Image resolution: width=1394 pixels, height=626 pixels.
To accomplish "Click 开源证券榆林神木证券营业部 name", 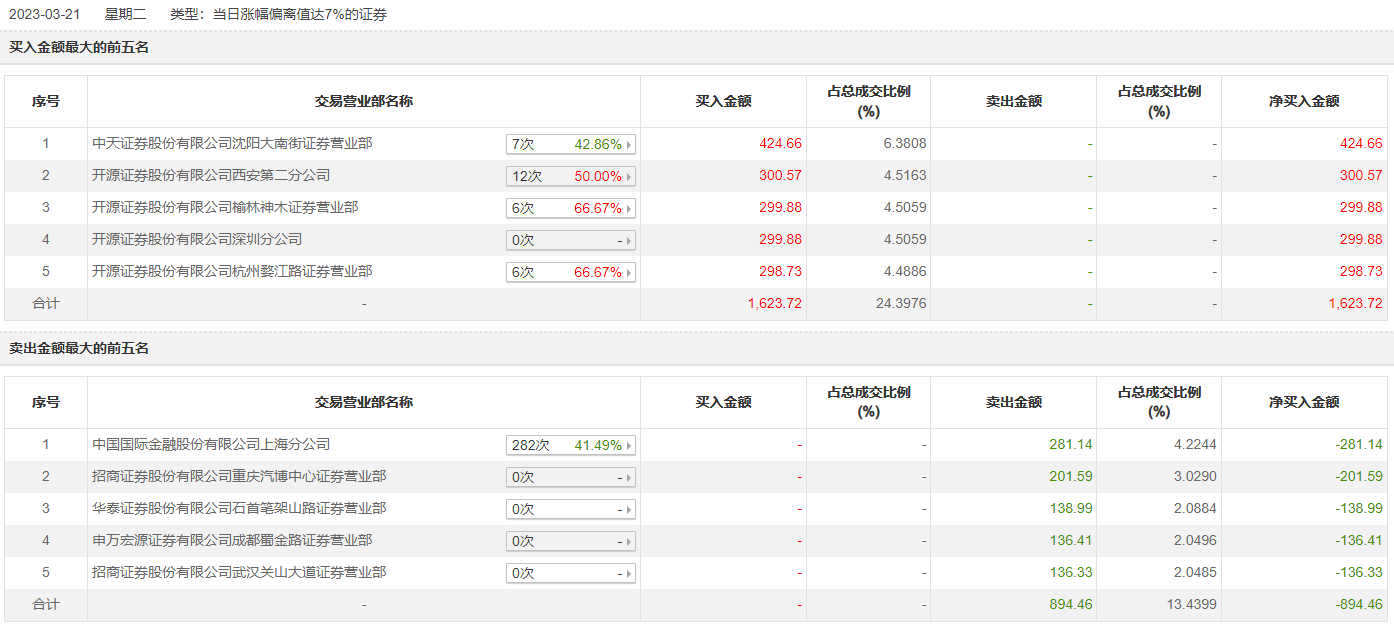I will coord(225,208).
